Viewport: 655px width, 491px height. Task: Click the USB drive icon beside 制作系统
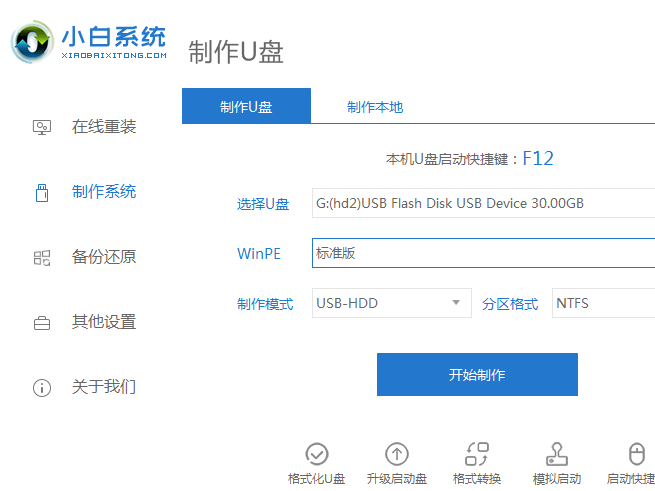coord(42,193)
